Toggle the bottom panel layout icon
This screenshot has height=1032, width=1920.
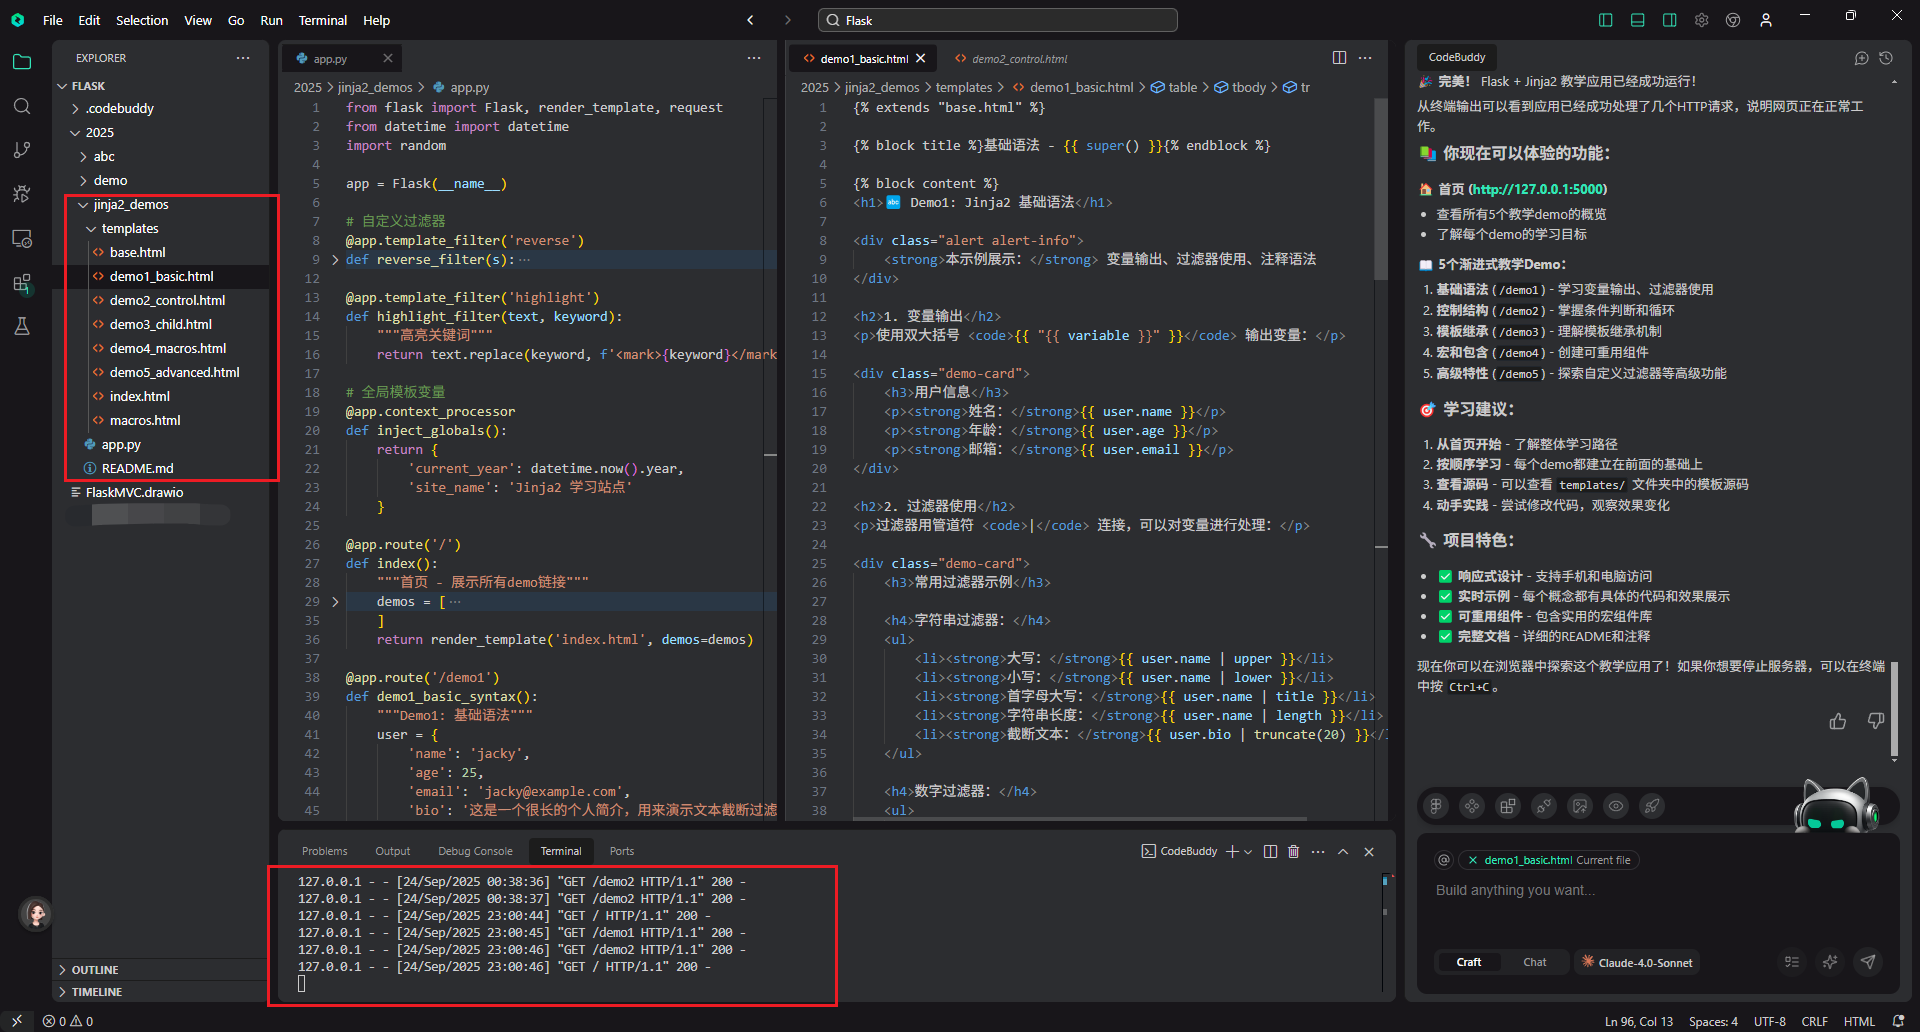(x=1637, y=20)
